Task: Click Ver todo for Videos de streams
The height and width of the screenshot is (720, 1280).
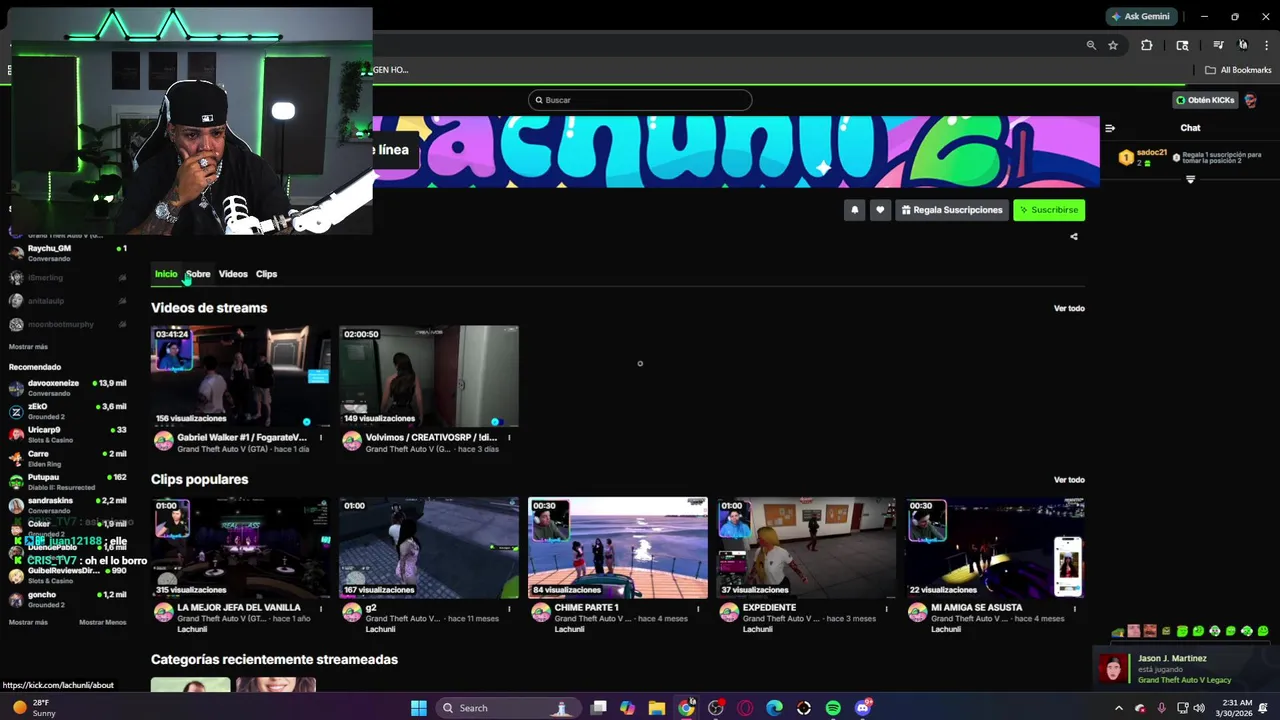Action: coord(1069,308)
